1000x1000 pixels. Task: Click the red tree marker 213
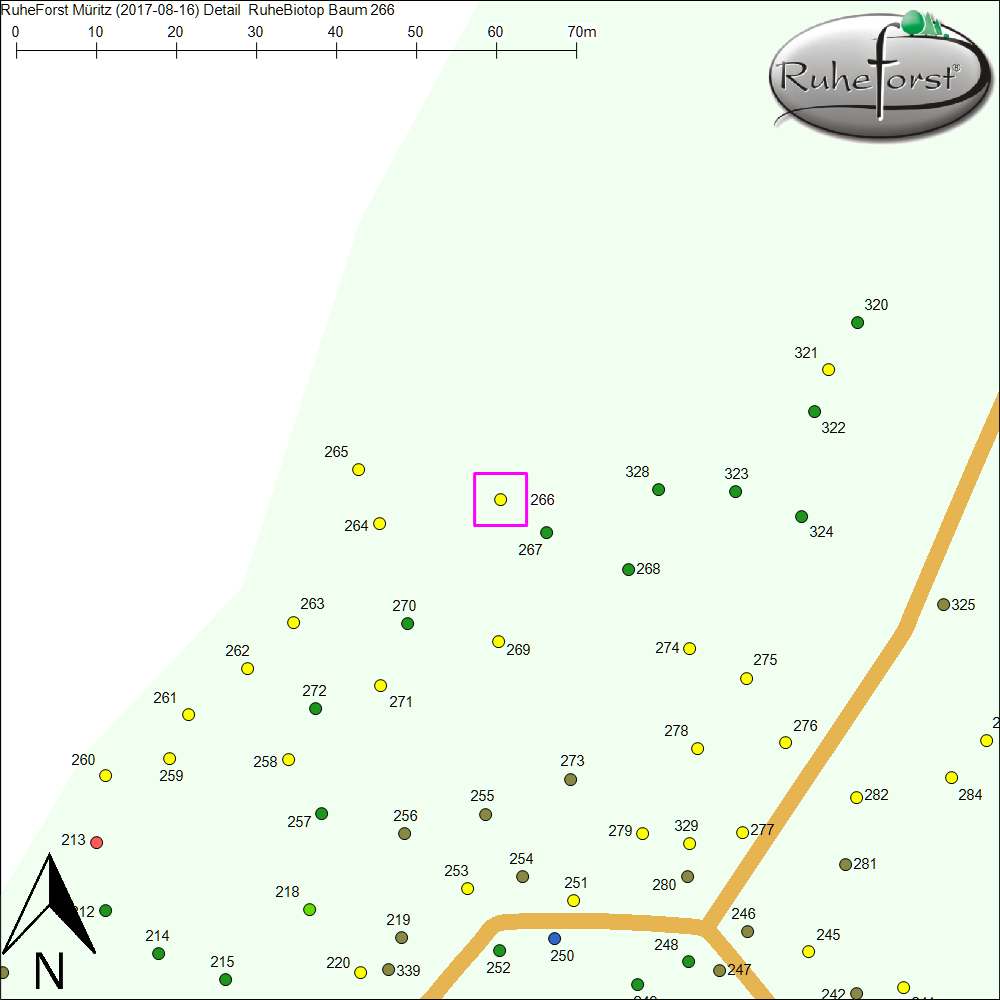coord(97,842)
